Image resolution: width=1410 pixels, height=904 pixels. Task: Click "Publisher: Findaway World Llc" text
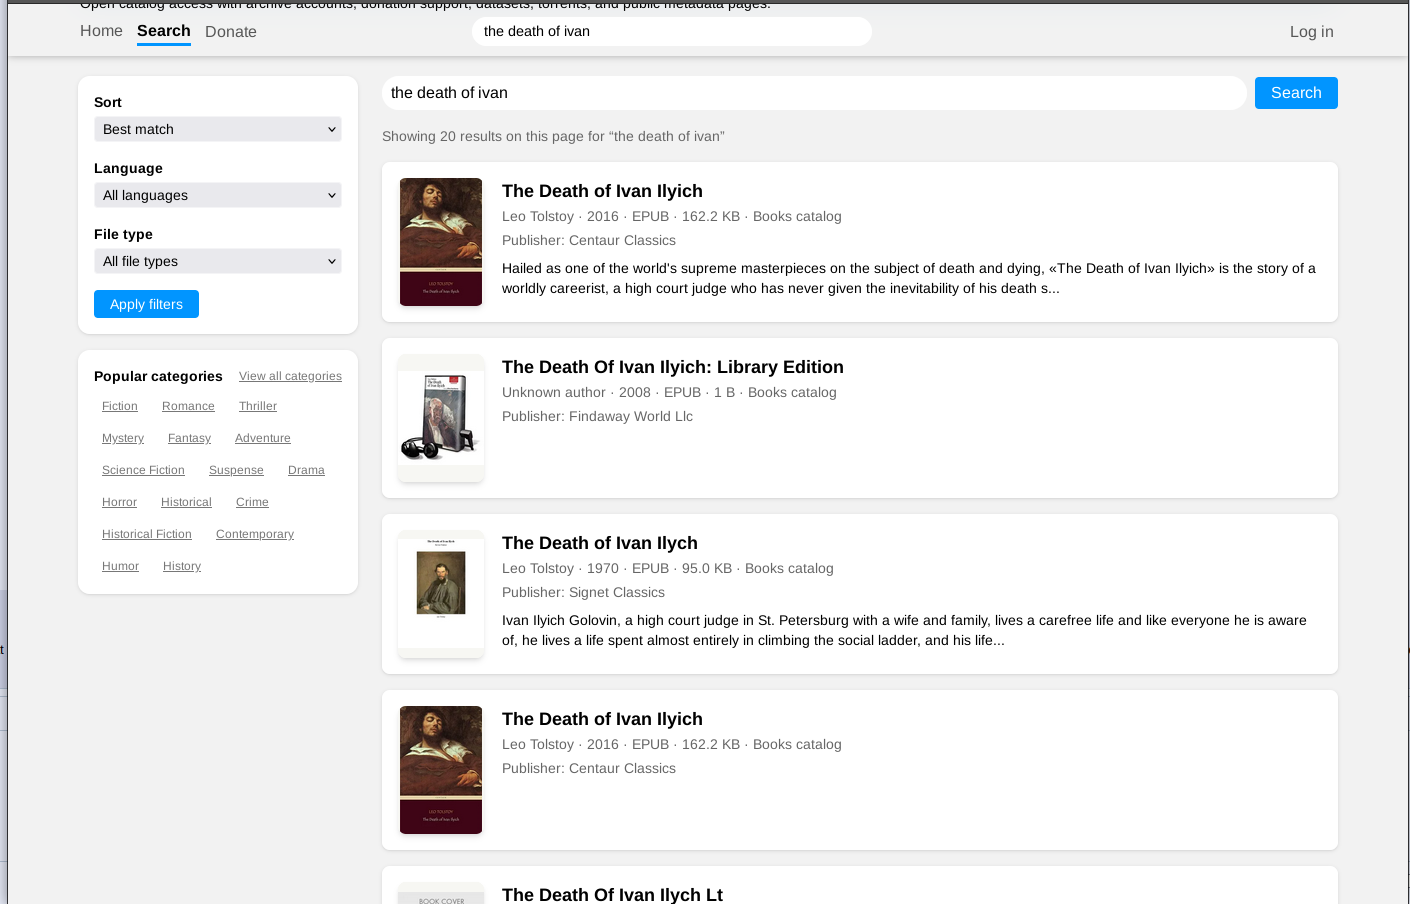pos(597,416)
